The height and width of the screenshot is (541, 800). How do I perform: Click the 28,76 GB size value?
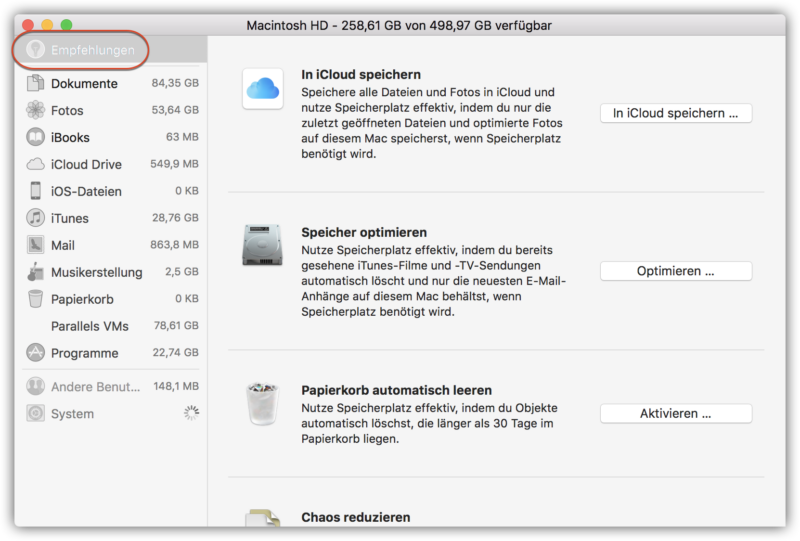coord(176,217)
